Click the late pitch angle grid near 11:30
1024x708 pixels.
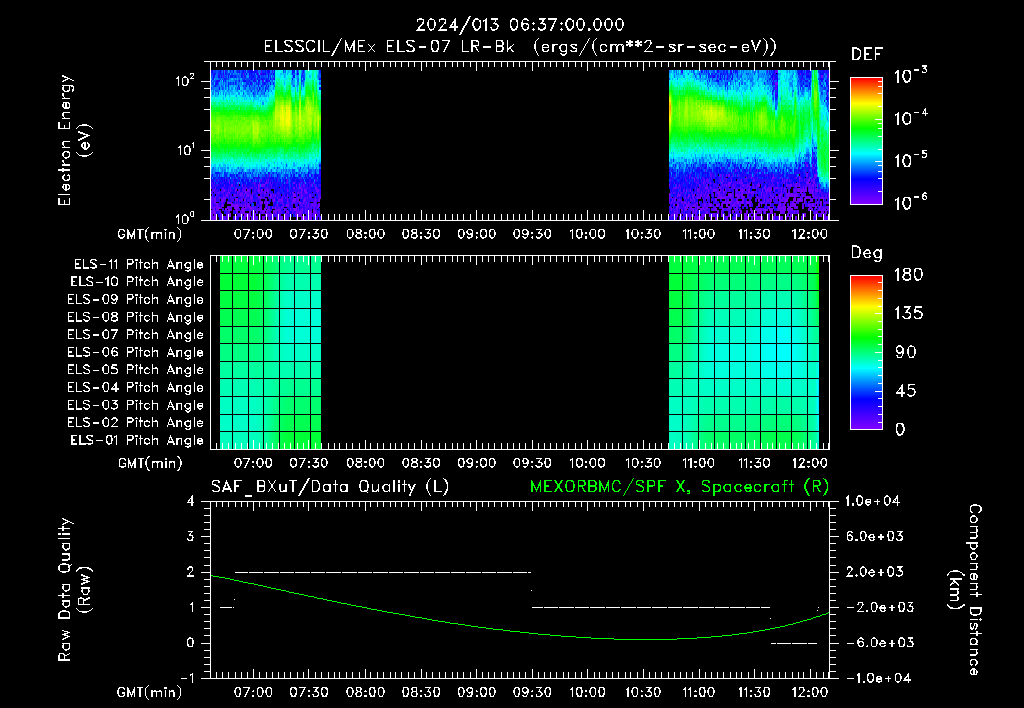point(744,352)
